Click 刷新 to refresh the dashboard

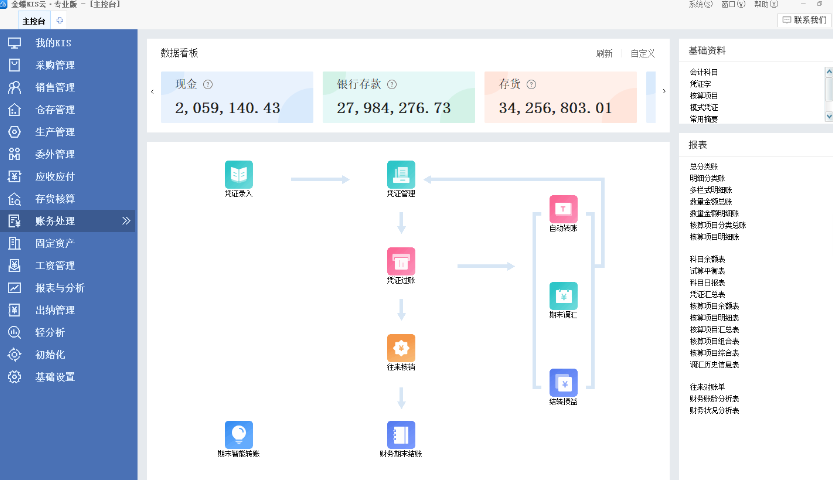(604, 53)
